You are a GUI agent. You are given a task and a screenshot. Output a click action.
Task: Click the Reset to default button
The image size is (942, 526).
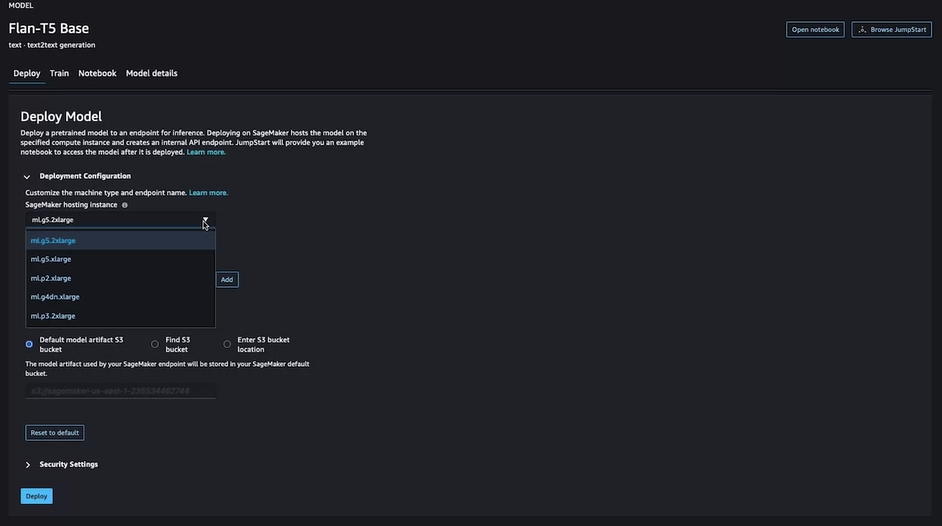[x=55, y=433]
